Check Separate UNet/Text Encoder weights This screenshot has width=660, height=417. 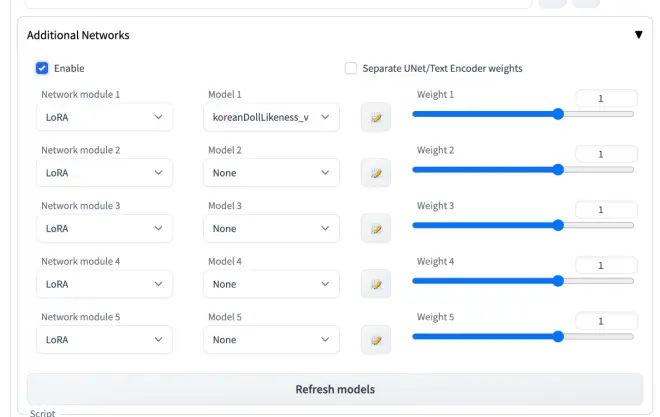click(x=351, y=68)
